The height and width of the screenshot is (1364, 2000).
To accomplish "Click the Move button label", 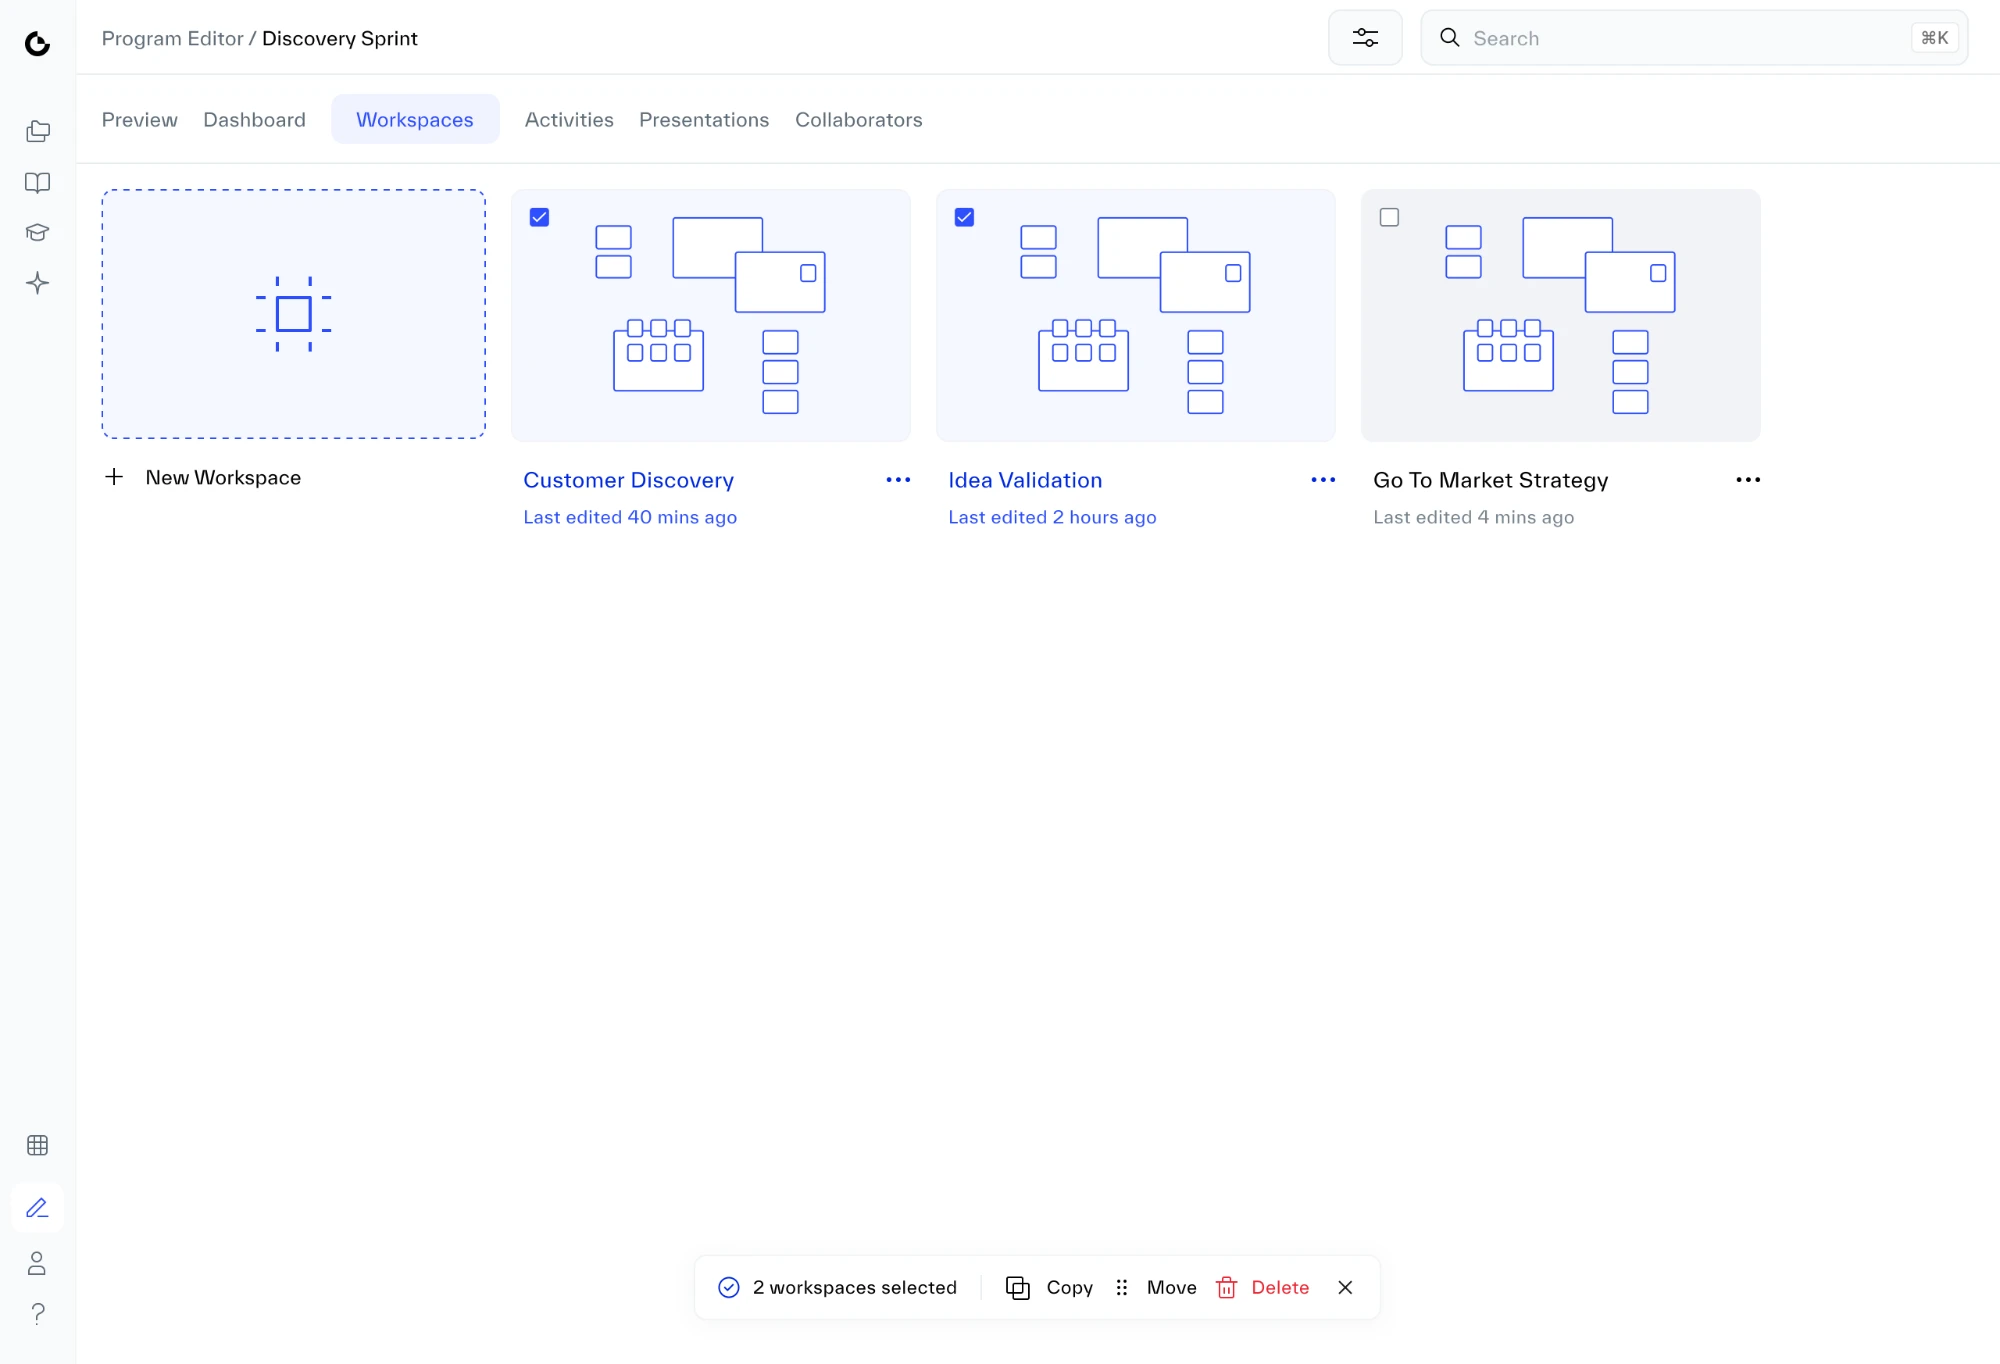I will point(1171,1287).
